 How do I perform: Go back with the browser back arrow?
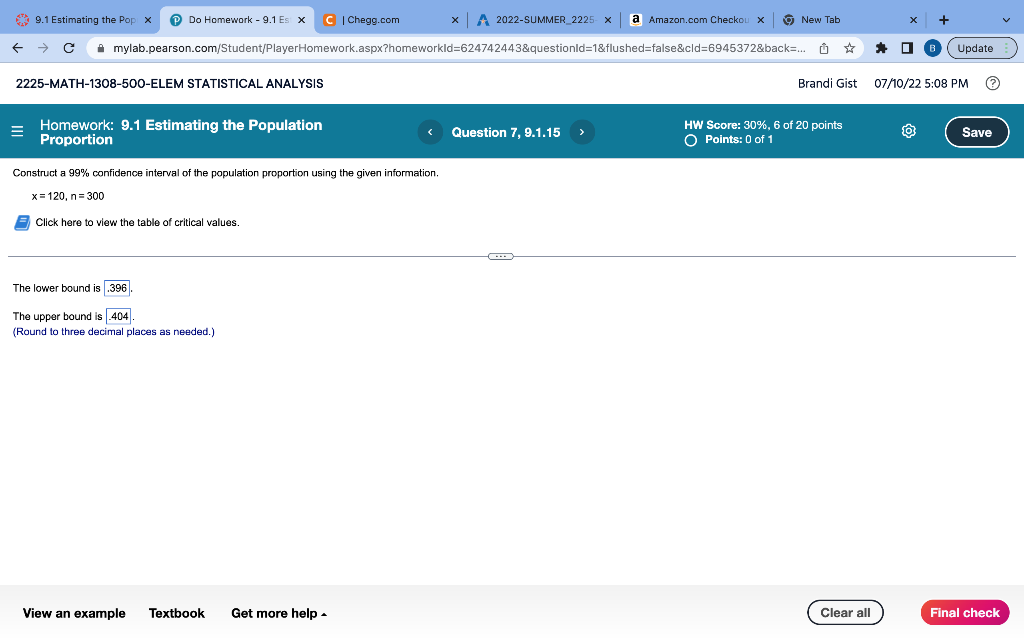18,48
